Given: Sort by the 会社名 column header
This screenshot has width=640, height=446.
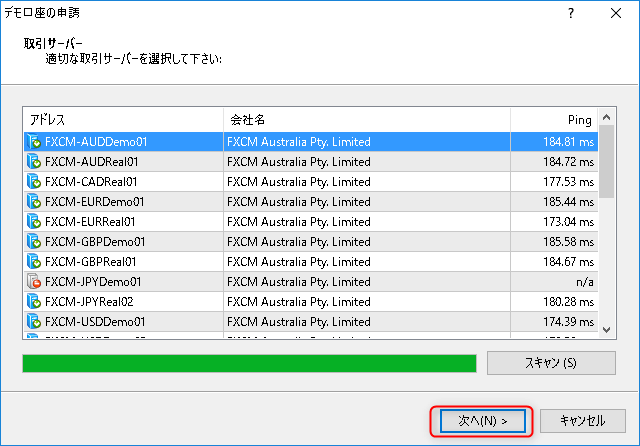Looking at the screenshot, I should 367,120.
